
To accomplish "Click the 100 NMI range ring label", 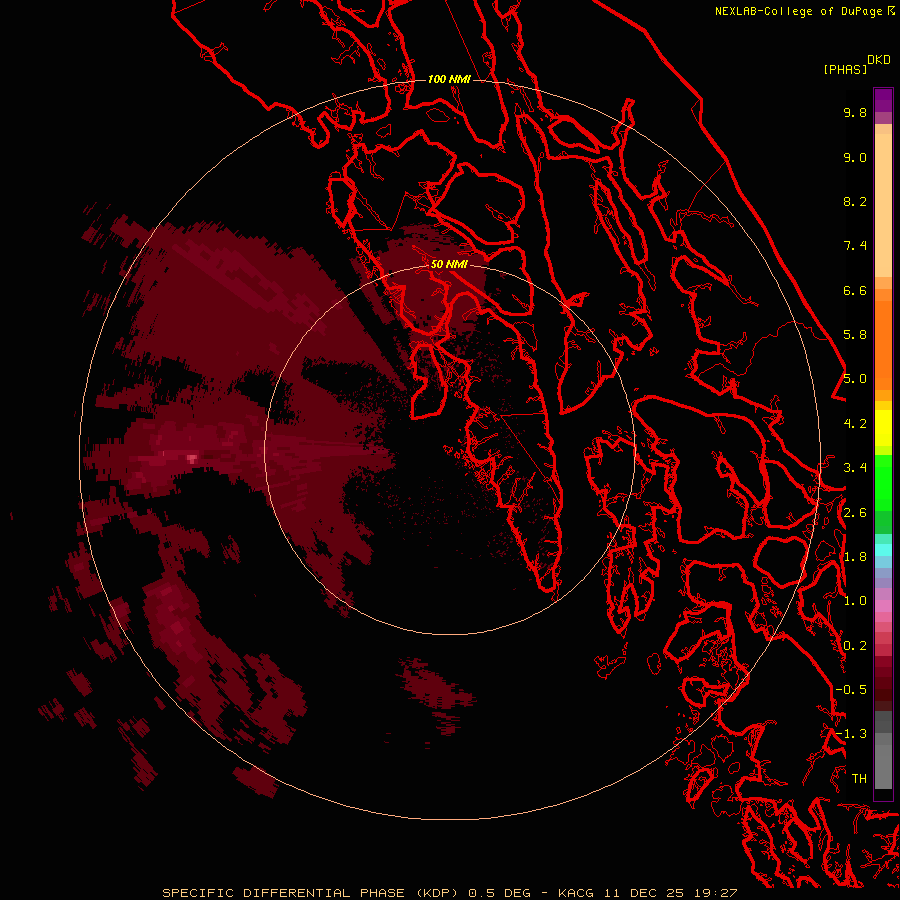I will point(449,79).
